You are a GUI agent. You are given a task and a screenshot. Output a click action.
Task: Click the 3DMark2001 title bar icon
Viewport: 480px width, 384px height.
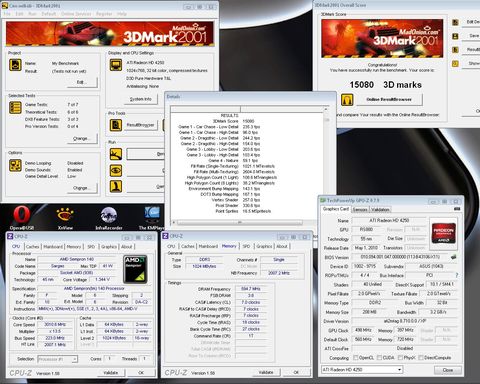pos(5,6)
